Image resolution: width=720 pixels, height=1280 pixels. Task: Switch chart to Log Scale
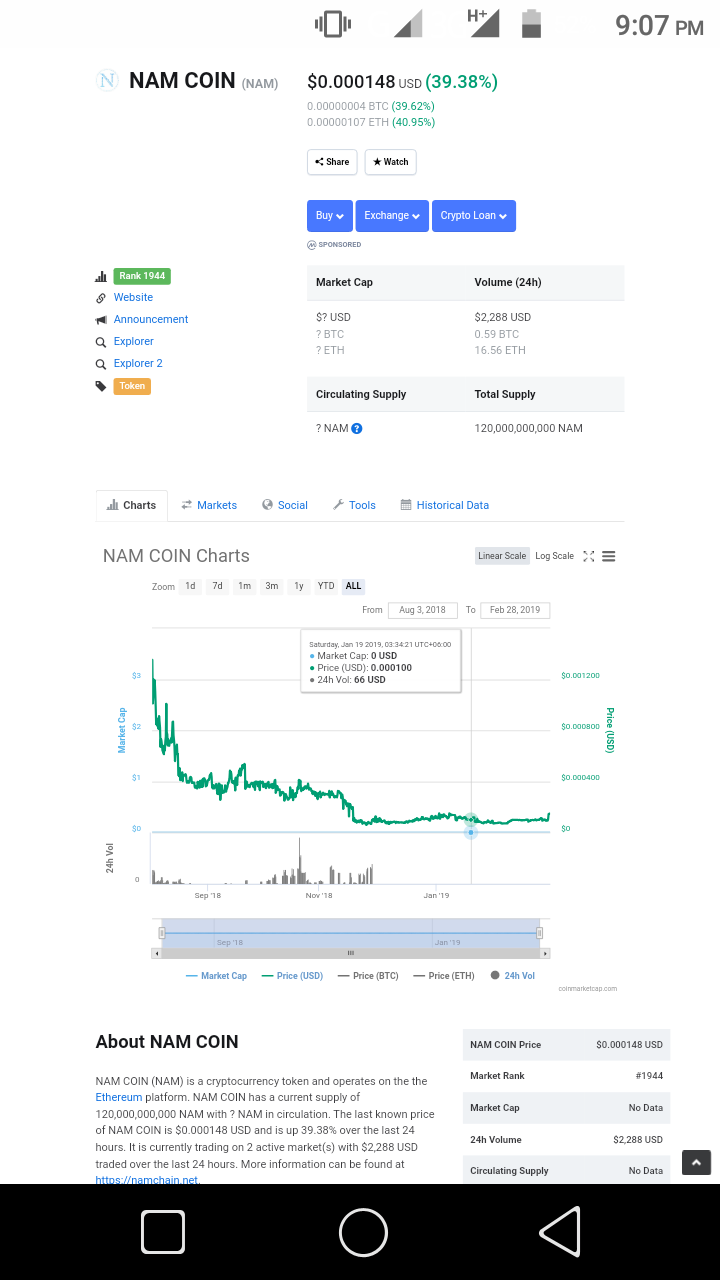pyautogui.click(x=554, y=556)
